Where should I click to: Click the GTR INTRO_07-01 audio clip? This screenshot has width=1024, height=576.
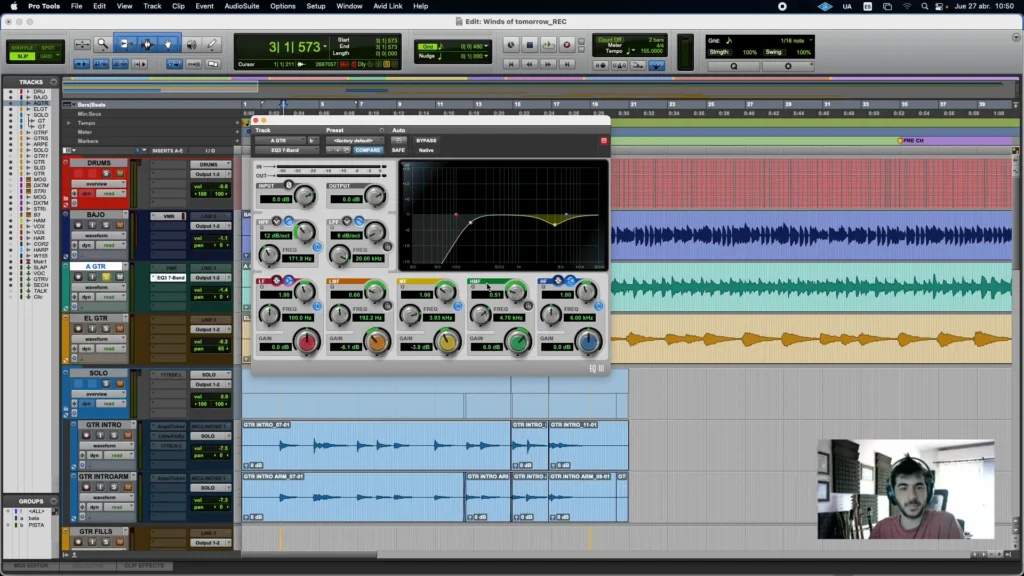(x=376, y=445)
